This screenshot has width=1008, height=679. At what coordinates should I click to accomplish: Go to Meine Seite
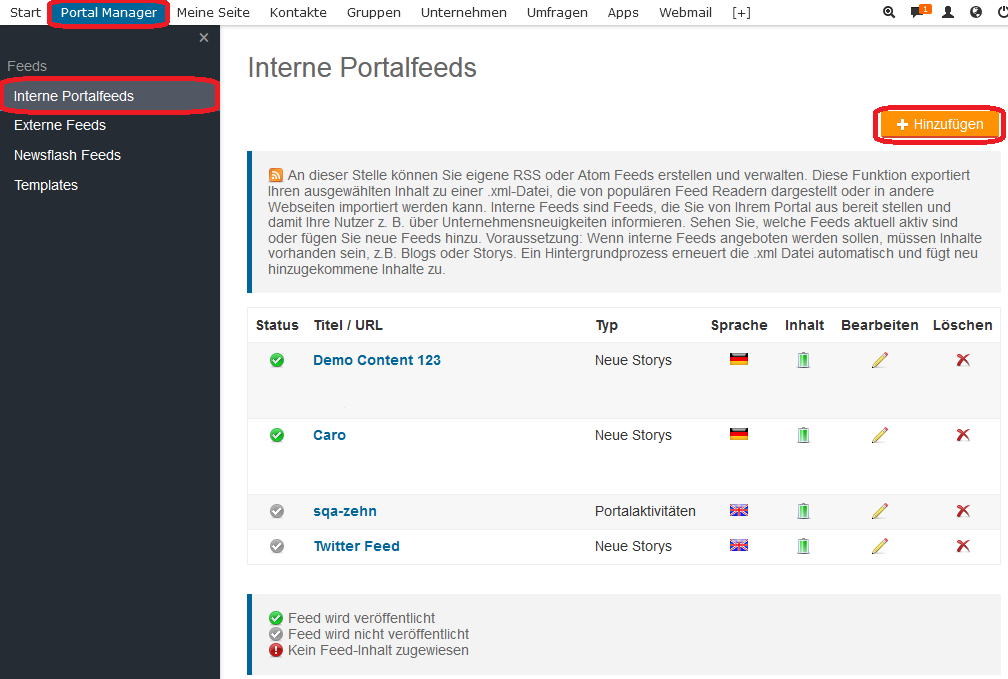click(213, 12)
